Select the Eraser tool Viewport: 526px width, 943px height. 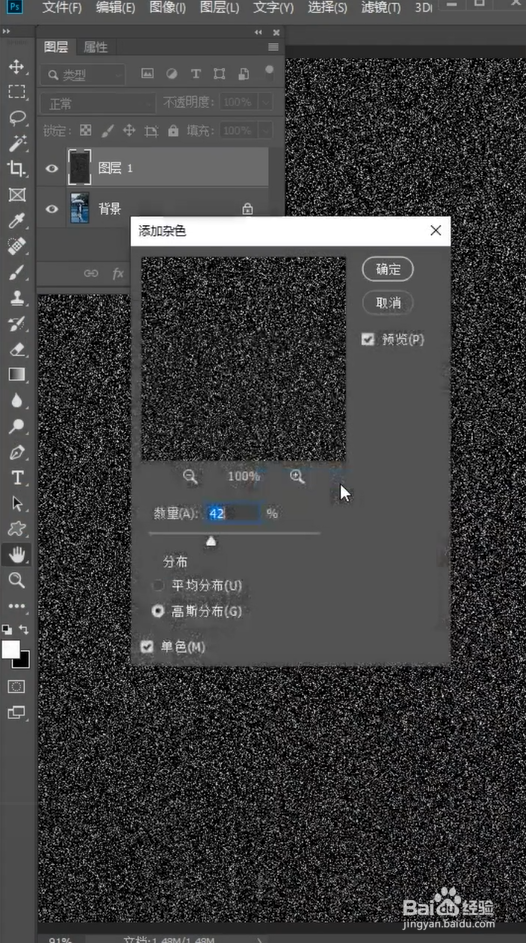click(16, 349)
